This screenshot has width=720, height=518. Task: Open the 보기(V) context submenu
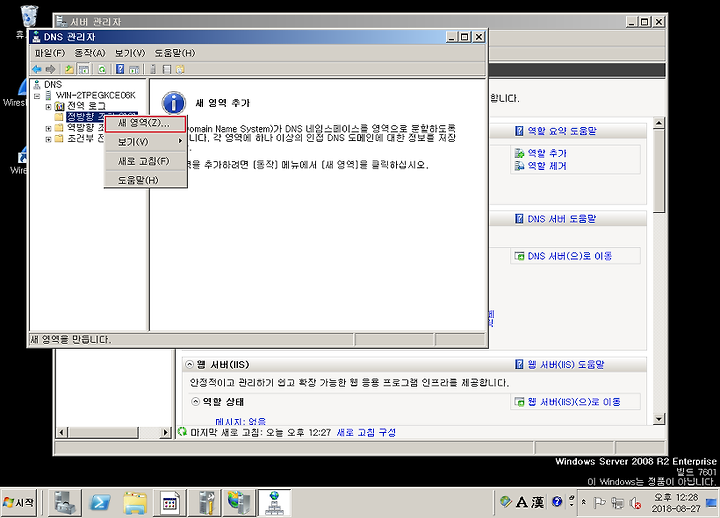[x=146, y=142]
